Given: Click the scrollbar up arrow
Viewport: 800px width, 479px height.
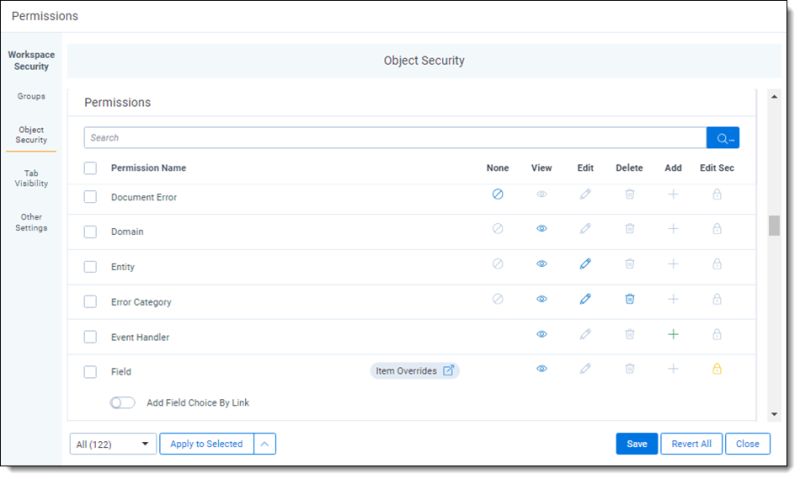Looking at the screenshot, I should [x=774, y=96].
